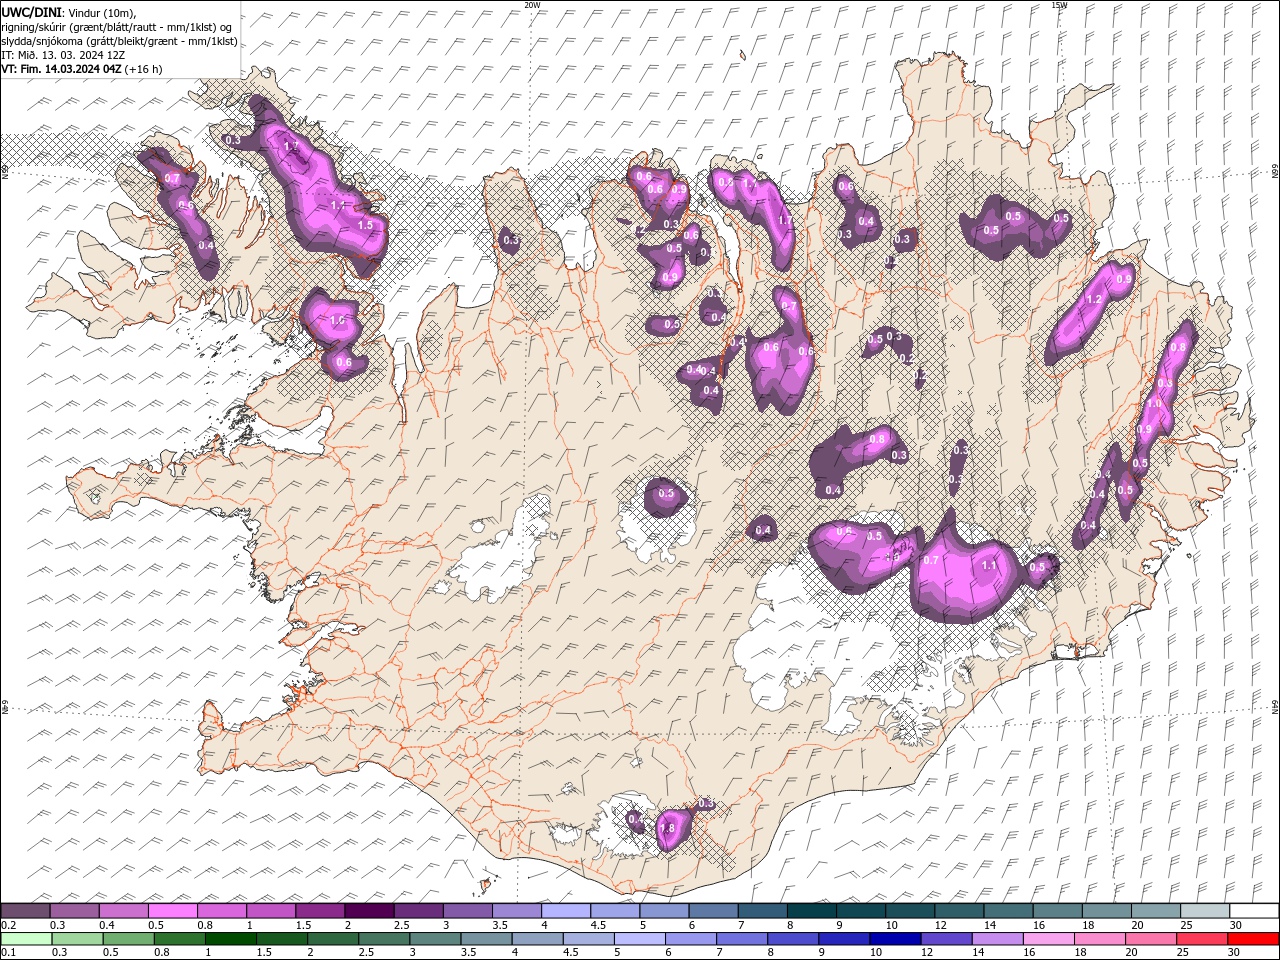The height and width of the screenshot is (960, 1280).
Task: Select the light grey swatch between 25 and 30
Action: pos(1204,911)
